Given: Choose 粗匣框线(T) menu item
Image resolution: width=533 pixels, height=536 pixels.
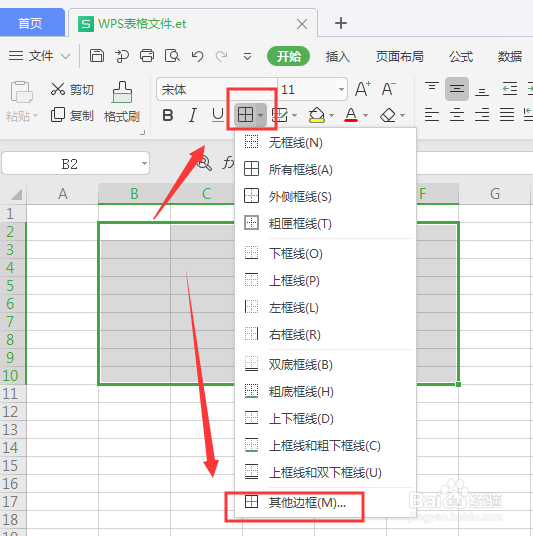Looking at the screenshot, I should click(x=325, y=224).
